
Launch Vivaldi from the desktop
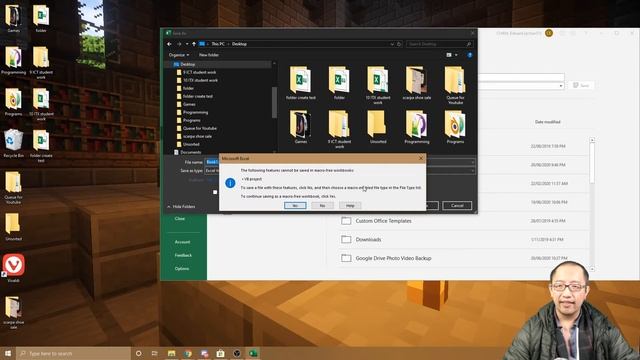(13, 268)
